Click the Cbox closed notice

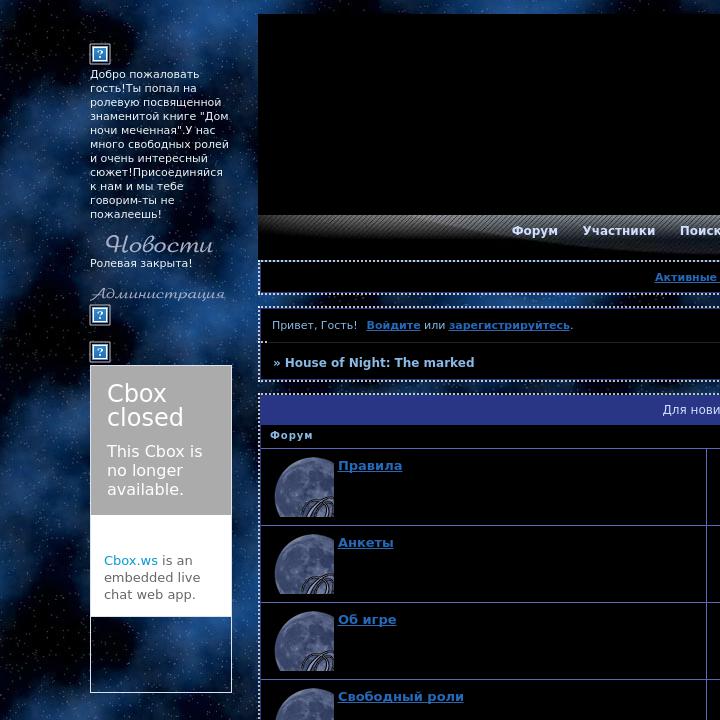161,440
